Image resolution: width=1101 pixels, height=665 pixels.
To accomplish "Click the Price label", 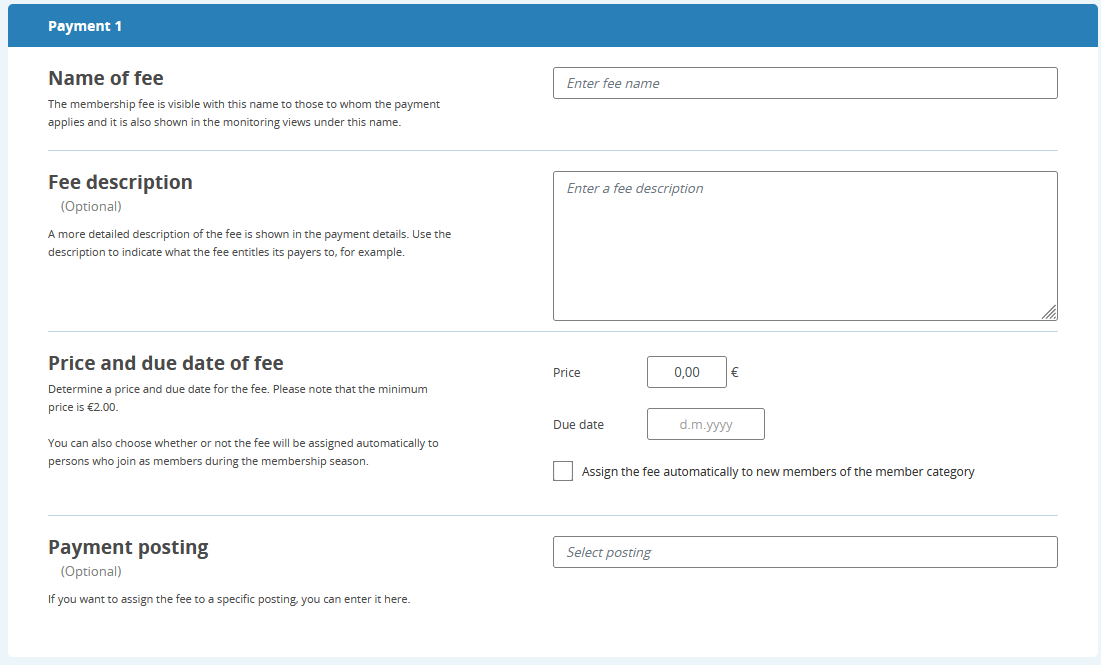I will (567, 372).
